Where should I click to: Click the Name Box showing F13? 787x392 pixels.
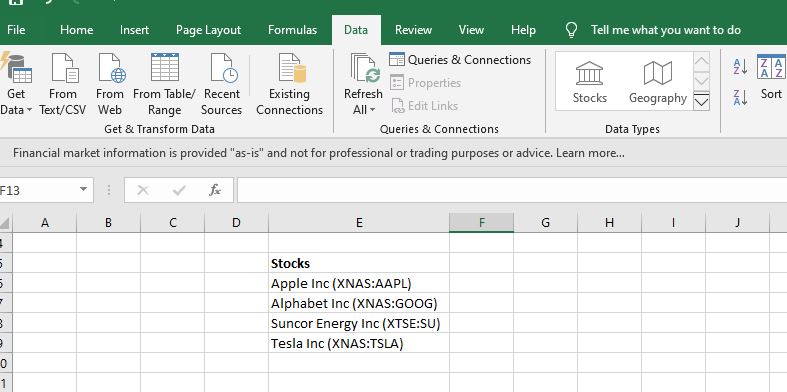click(x=38, y=190)
